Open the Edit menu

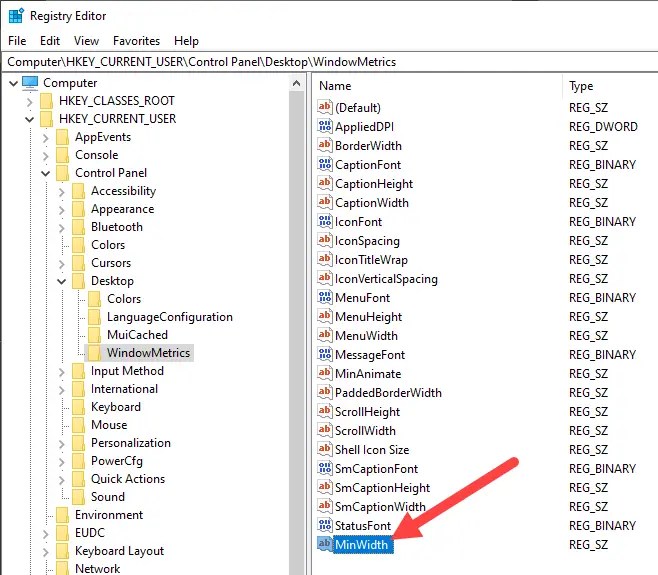tap(50, 41)
